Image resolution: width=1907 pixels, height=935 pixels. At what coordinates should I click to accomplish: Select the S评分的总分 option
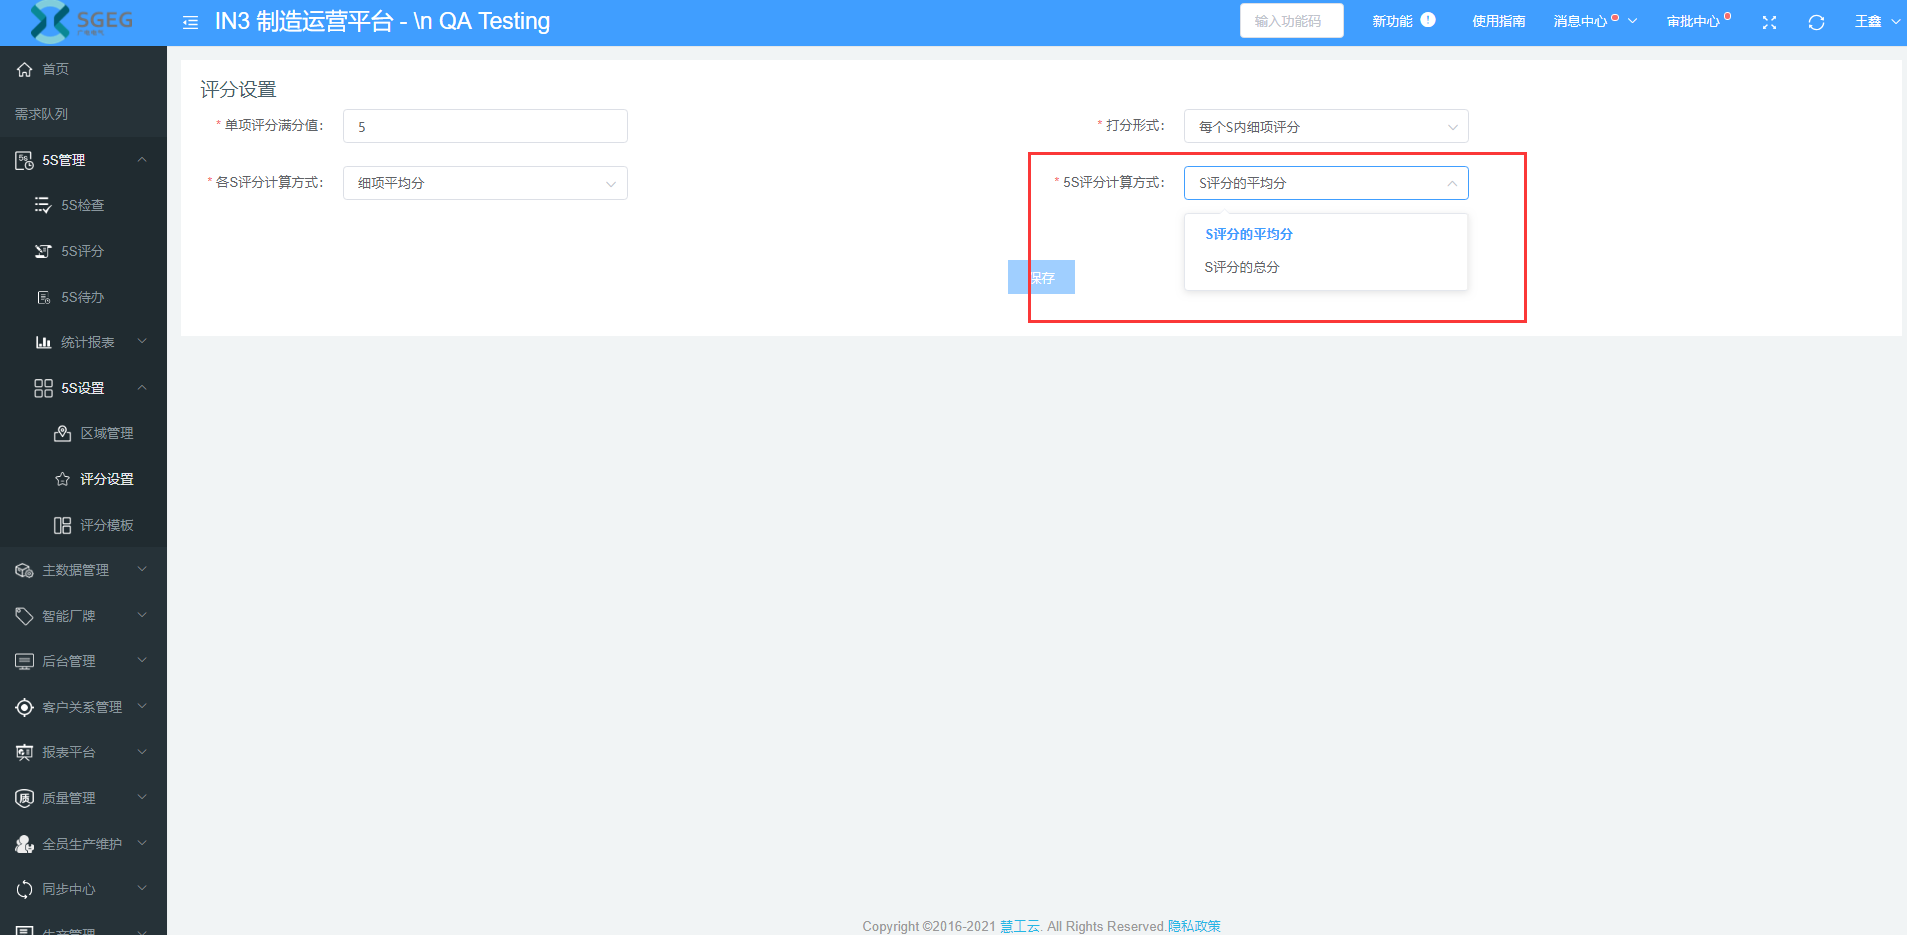pos(1241,267)
